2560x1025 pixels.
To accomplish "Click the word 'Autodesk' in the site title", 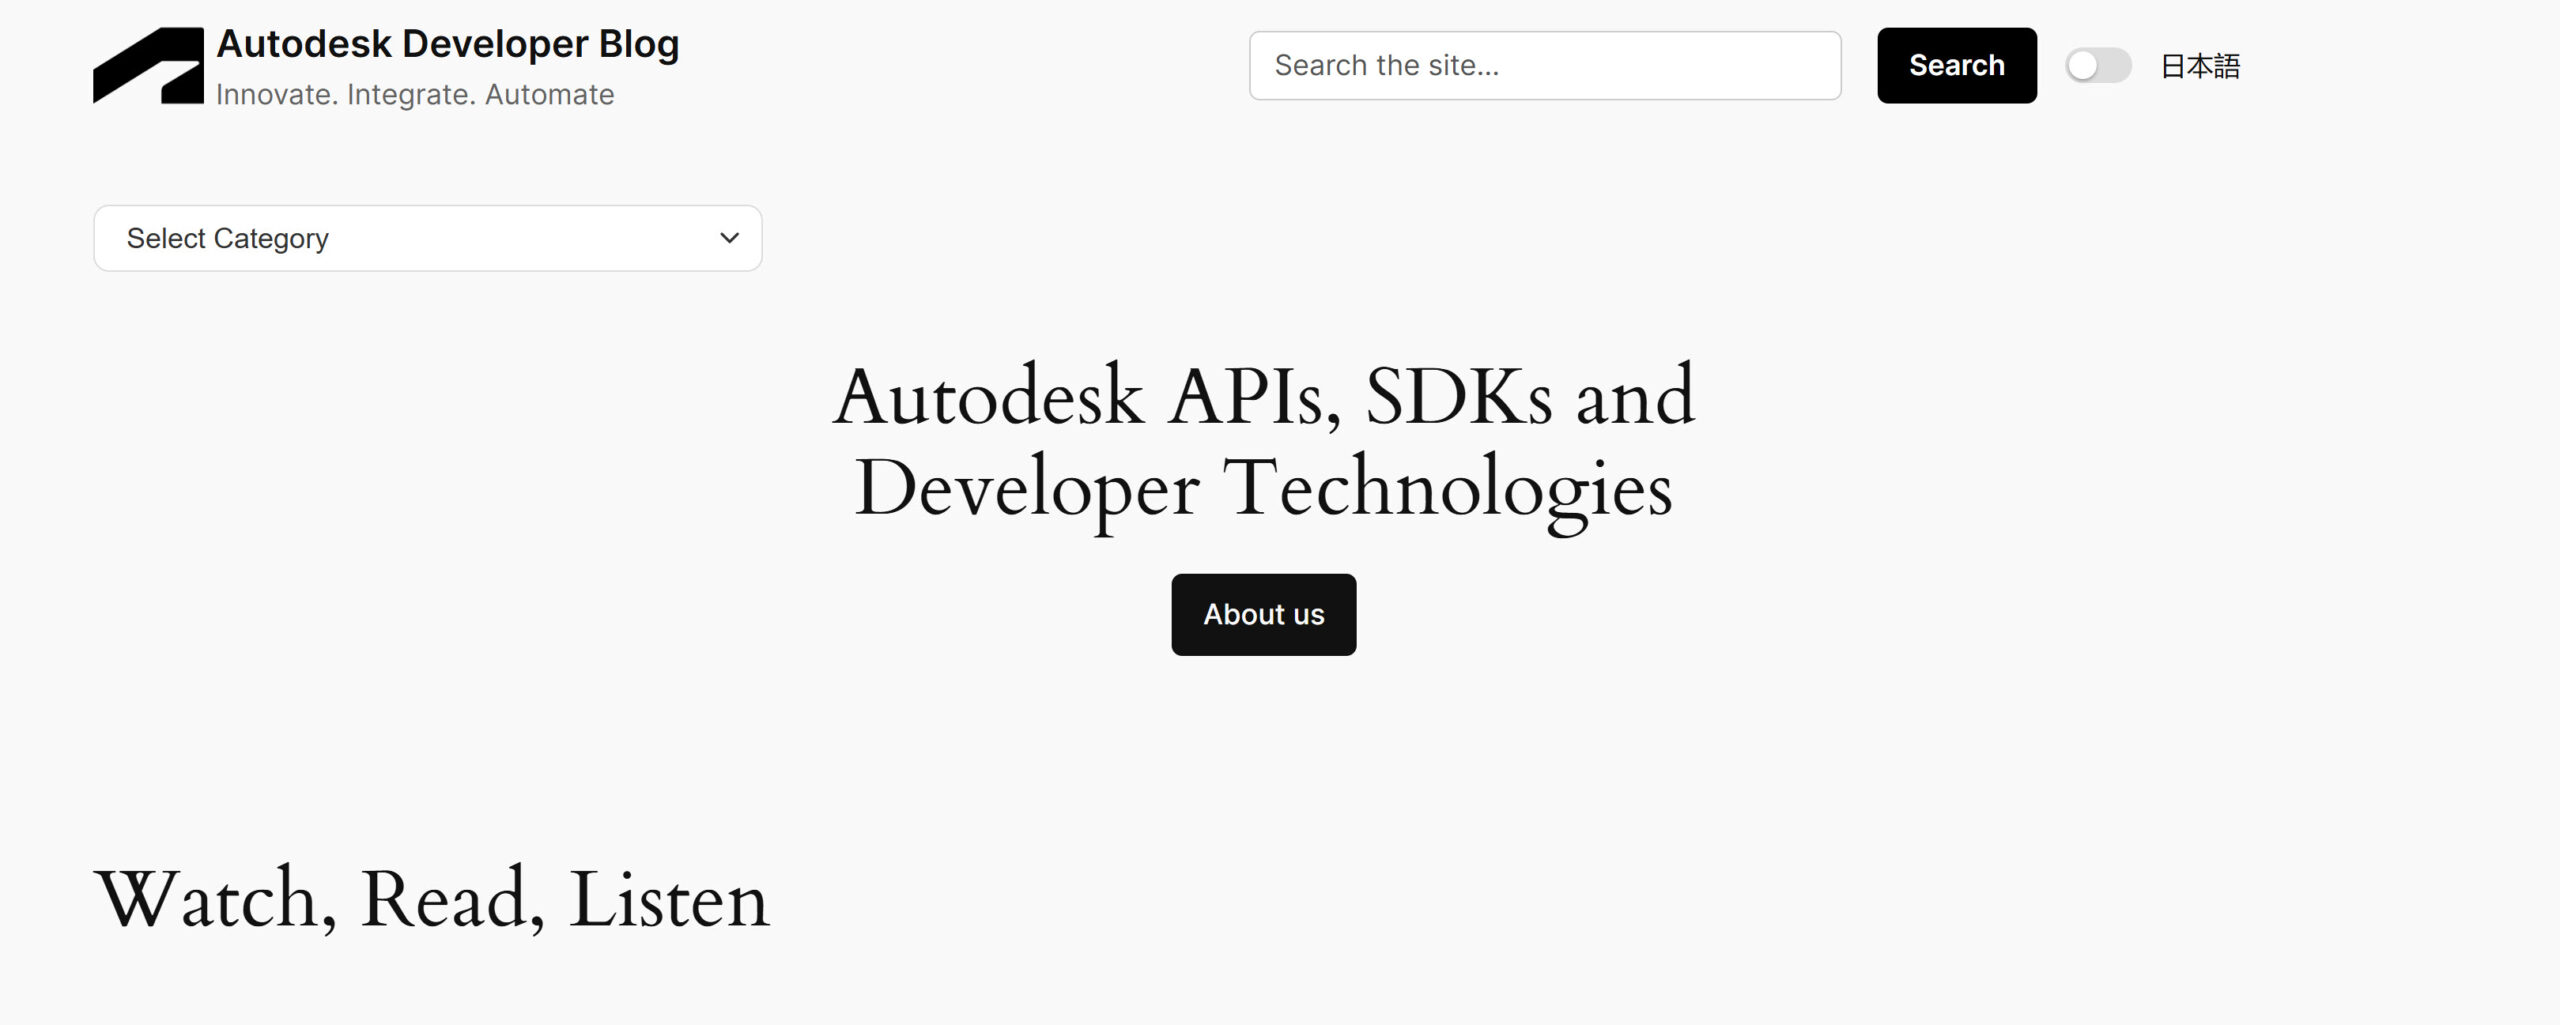I will point(304,44).
